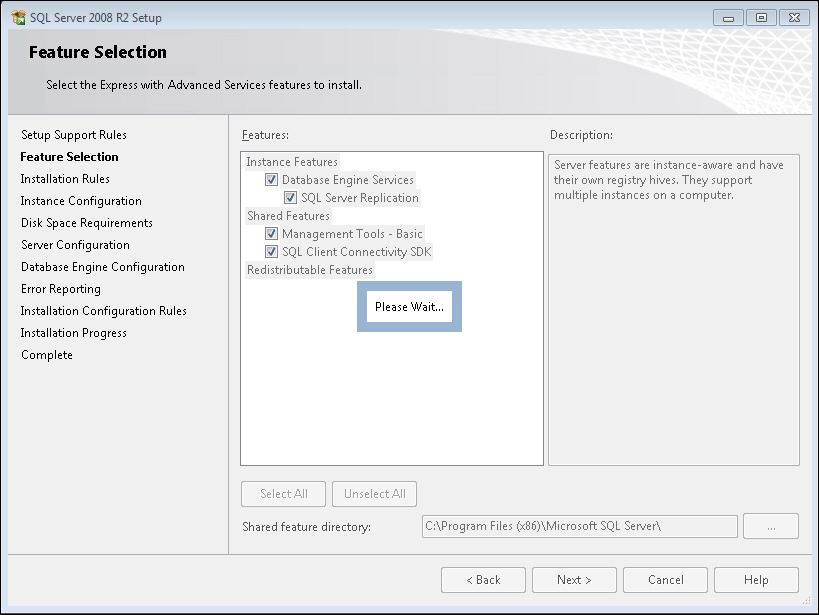Select the Shared Features tree node
This screenshot has height=615, width=819.
tap(288, 216)
